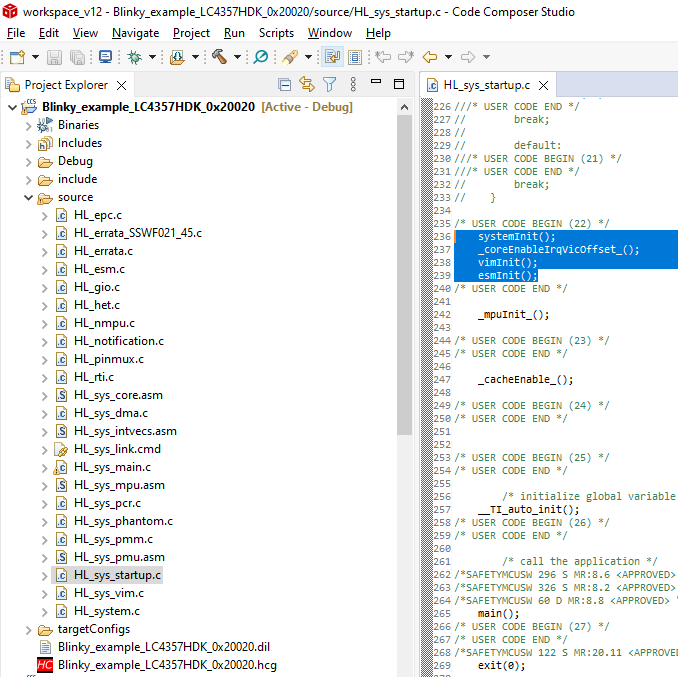Click the New file toolbar icon

click(17, 57)
